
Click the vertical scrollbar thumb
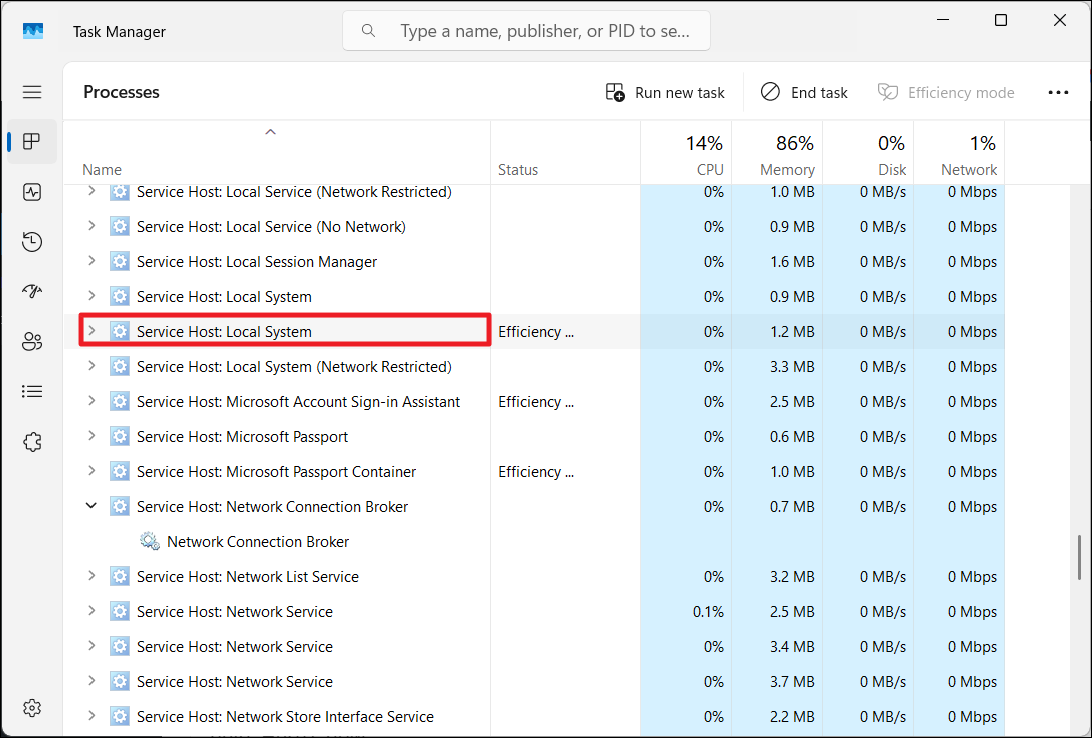1079,557
